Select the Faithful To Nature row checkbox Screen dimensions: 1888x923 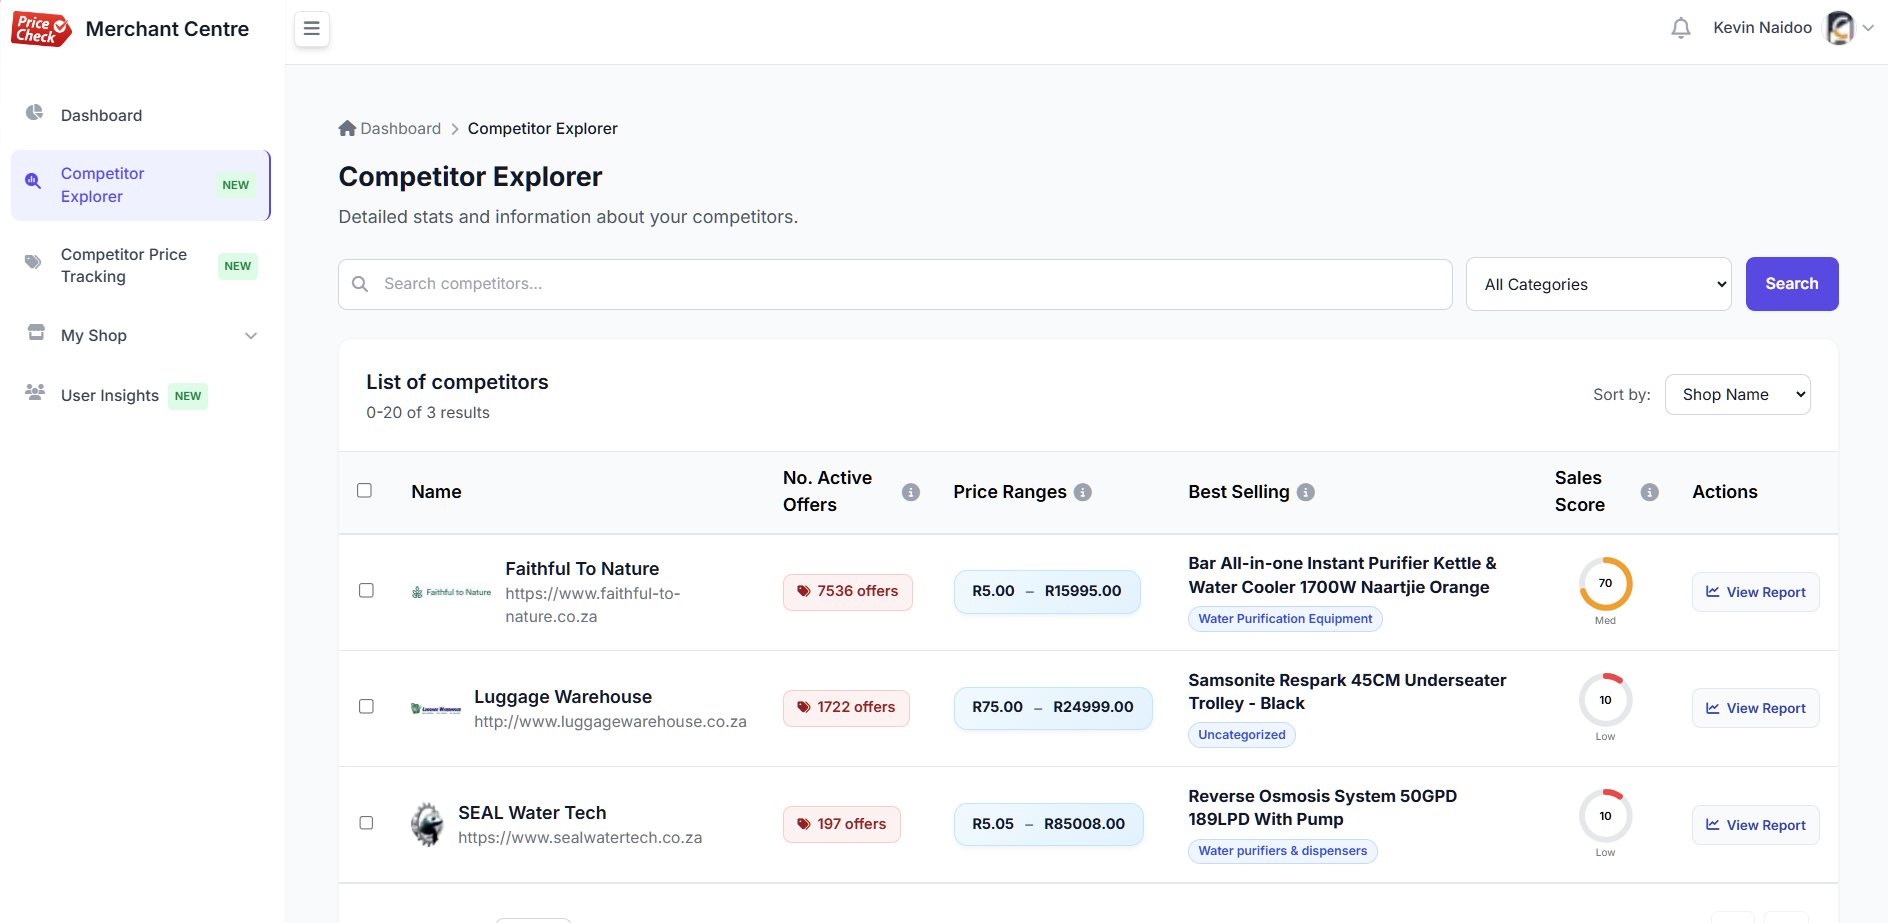366,590
